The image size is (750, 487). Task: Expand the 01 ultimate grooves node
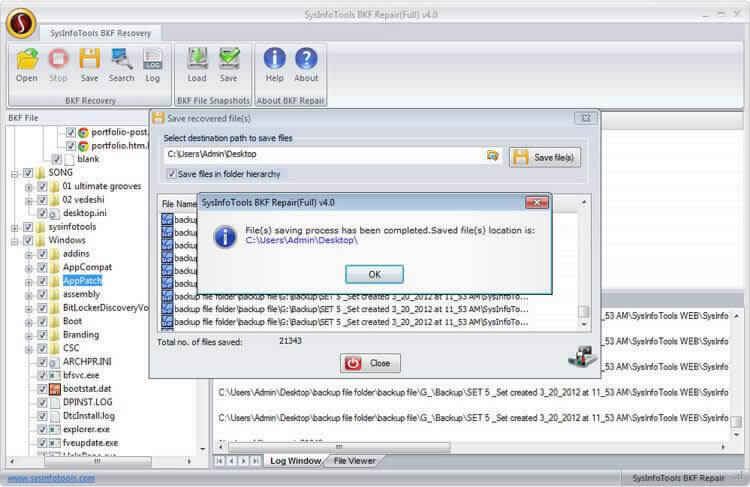coord(29,187)
